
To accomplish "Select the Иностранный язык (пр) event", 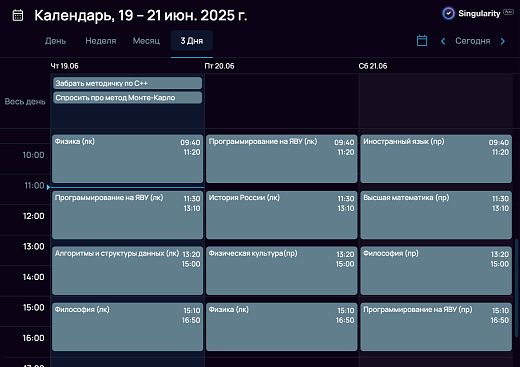I will click(436, 159).
